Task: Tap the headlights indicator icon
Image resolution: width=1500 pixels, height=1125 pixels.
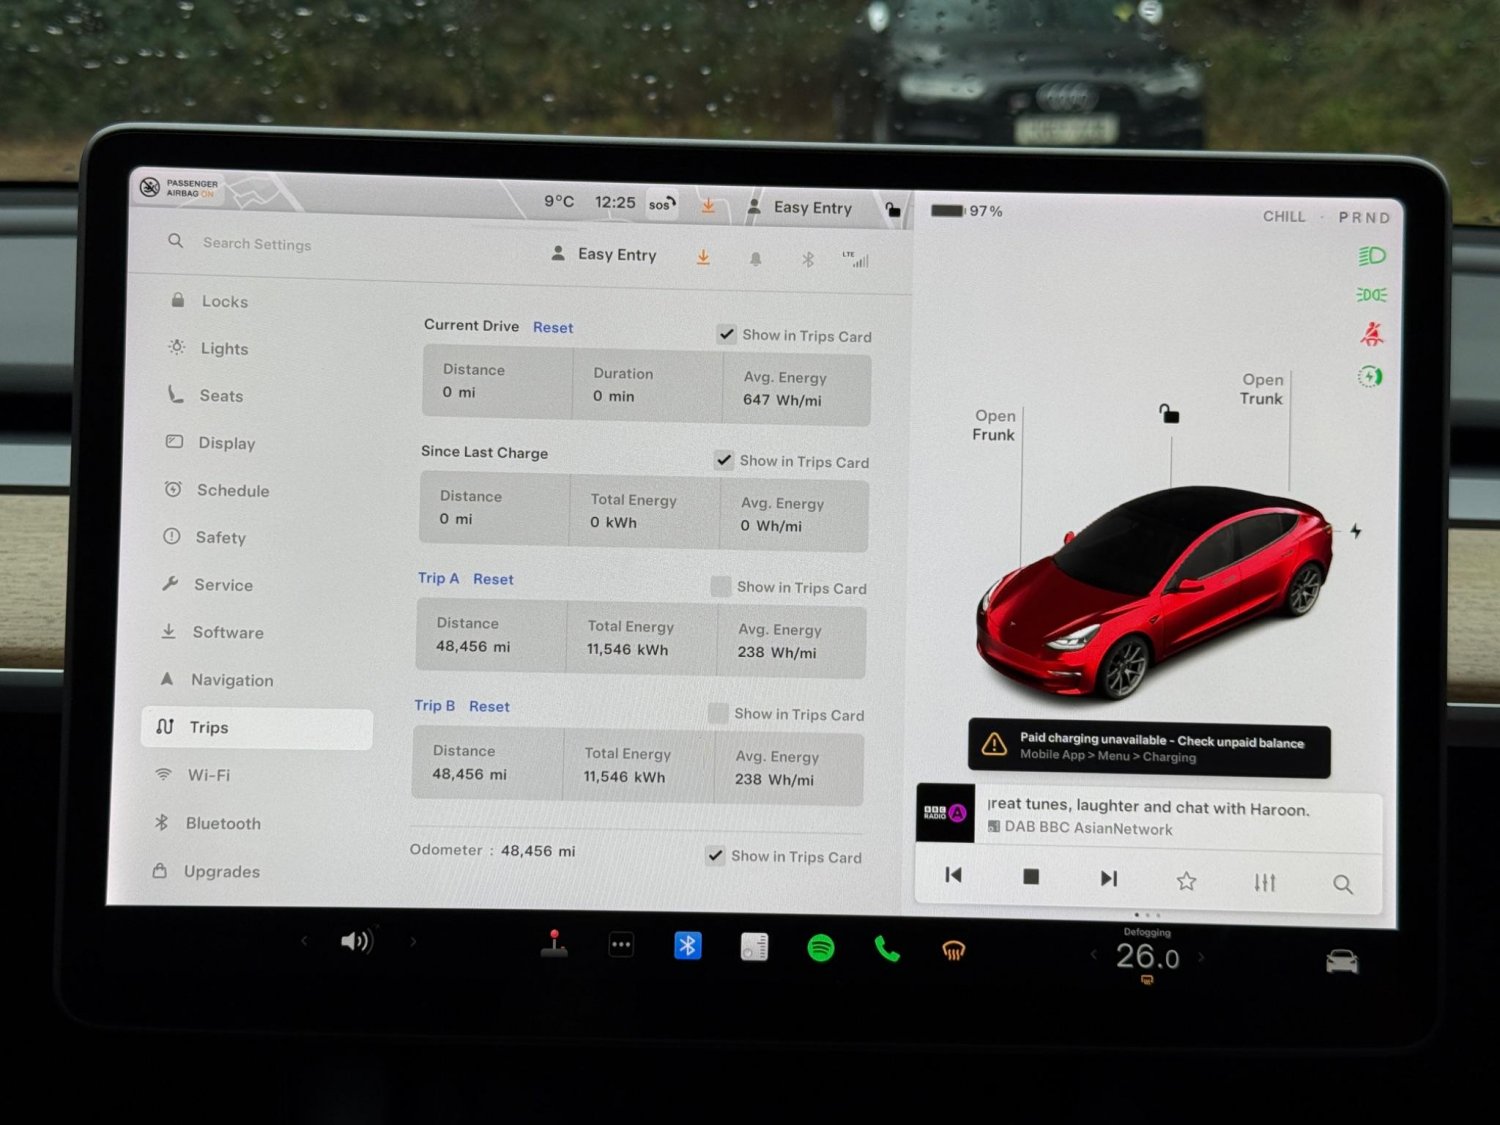Action: tap(1371, 256)
